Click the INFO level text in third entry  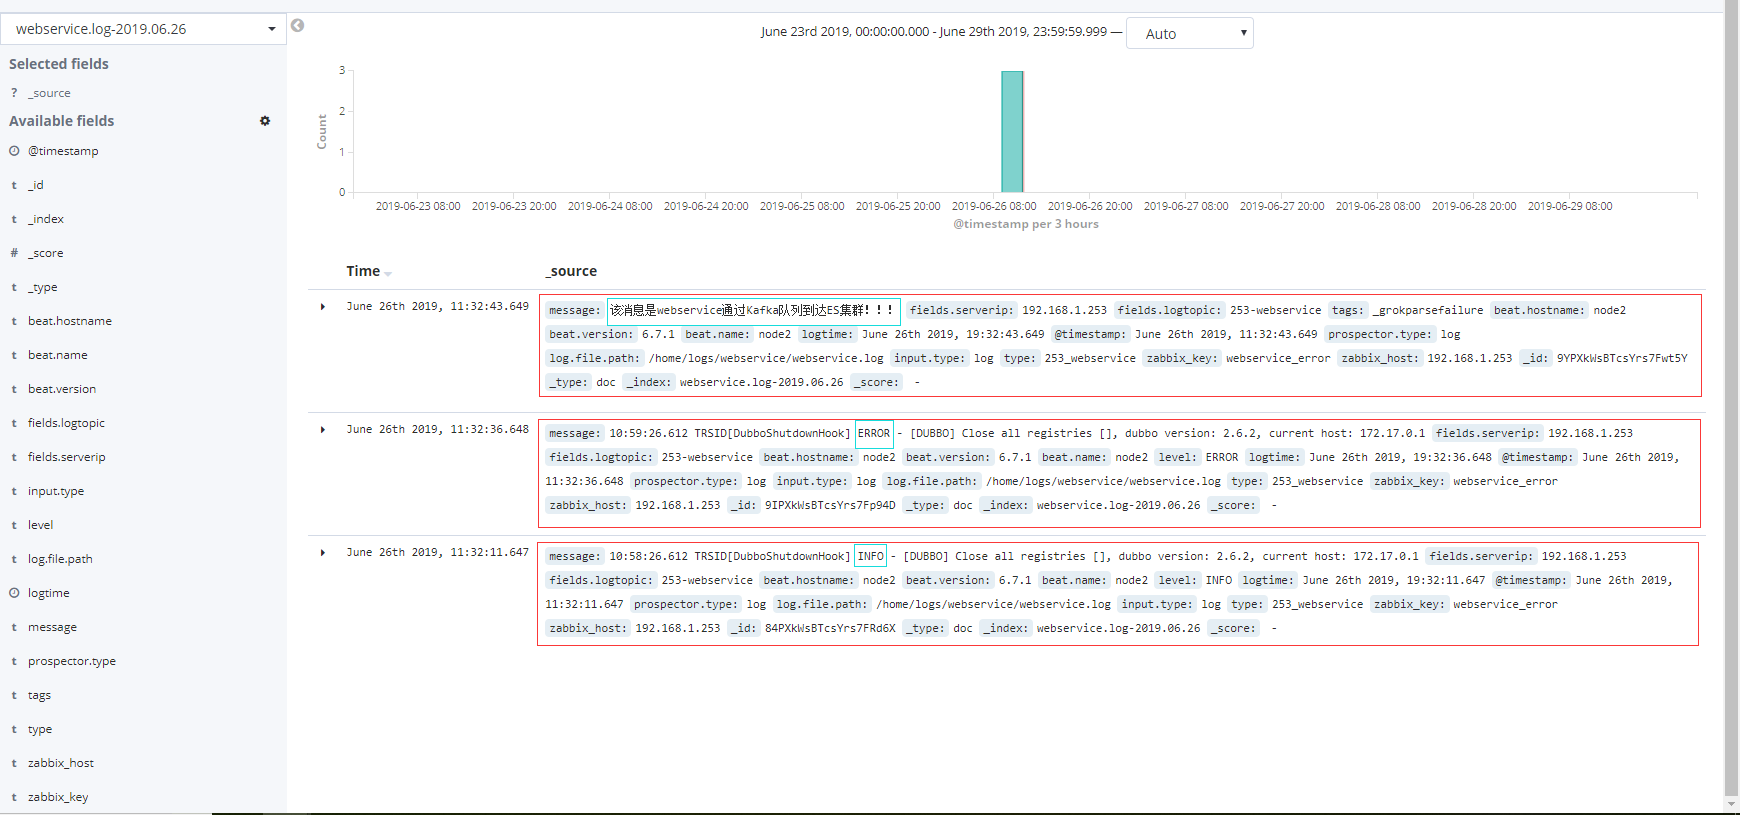click(x=871, y=556)
